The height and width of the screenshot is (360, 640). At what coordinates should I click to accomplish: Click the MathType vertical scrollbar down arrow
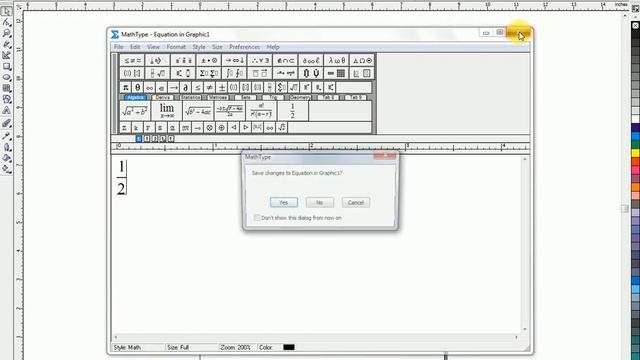[525, 329]
